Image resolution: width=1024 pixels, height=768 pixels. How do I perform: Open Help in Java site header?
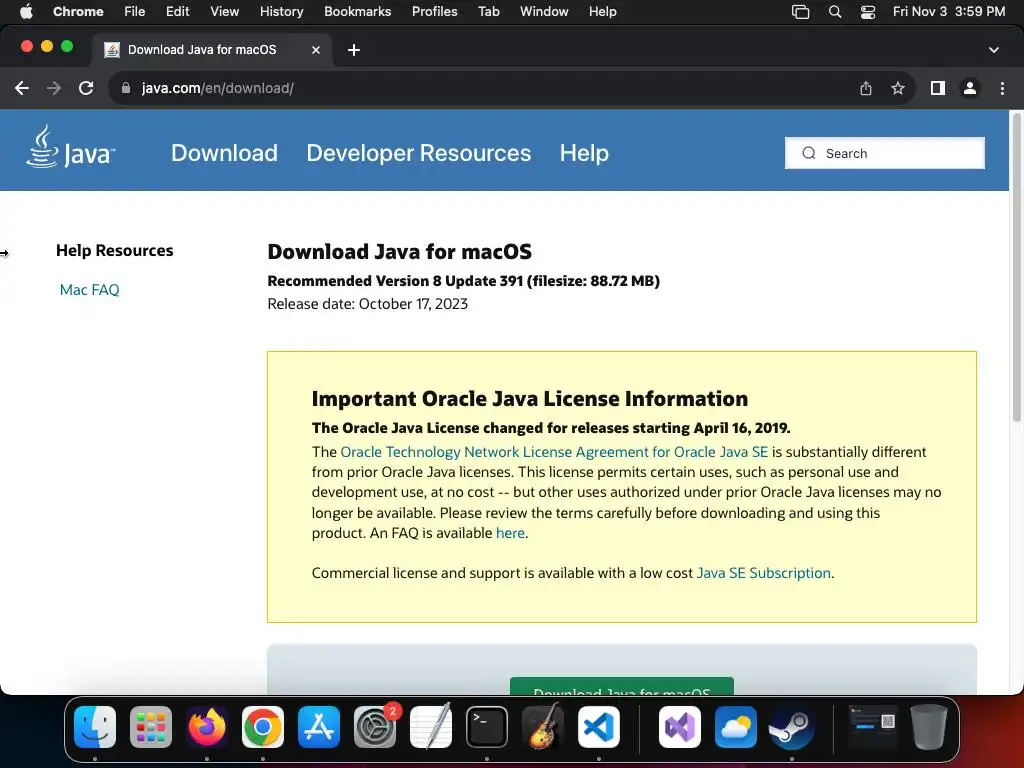pyautogui.click(x=584, y=153)
